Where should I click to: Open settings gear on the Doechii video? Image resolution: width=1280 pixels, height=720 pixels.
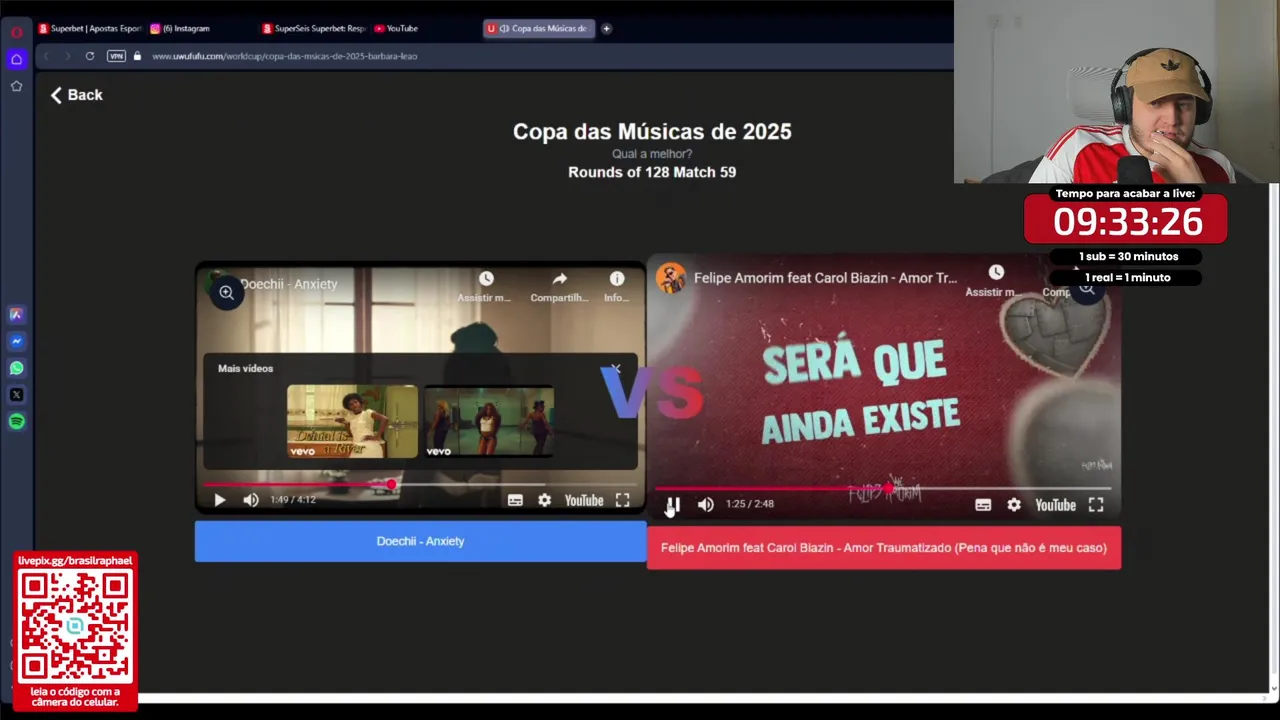(544, 500)
